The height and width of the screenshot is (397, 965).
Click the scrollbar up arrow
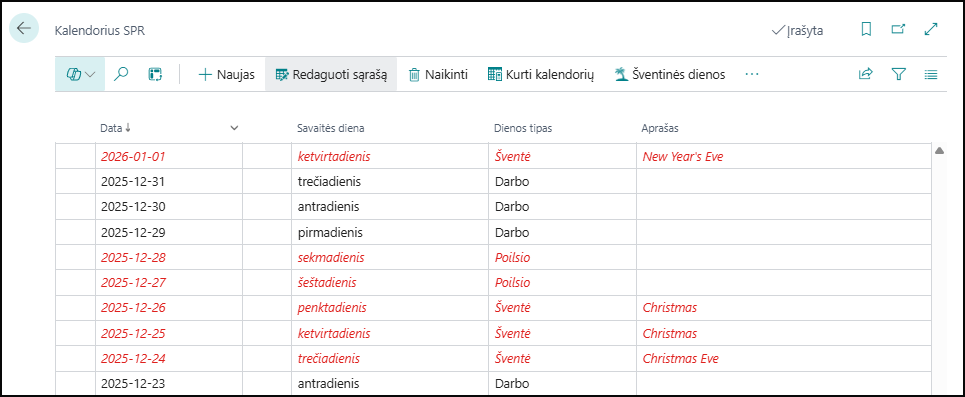click(x=940, y=151)
